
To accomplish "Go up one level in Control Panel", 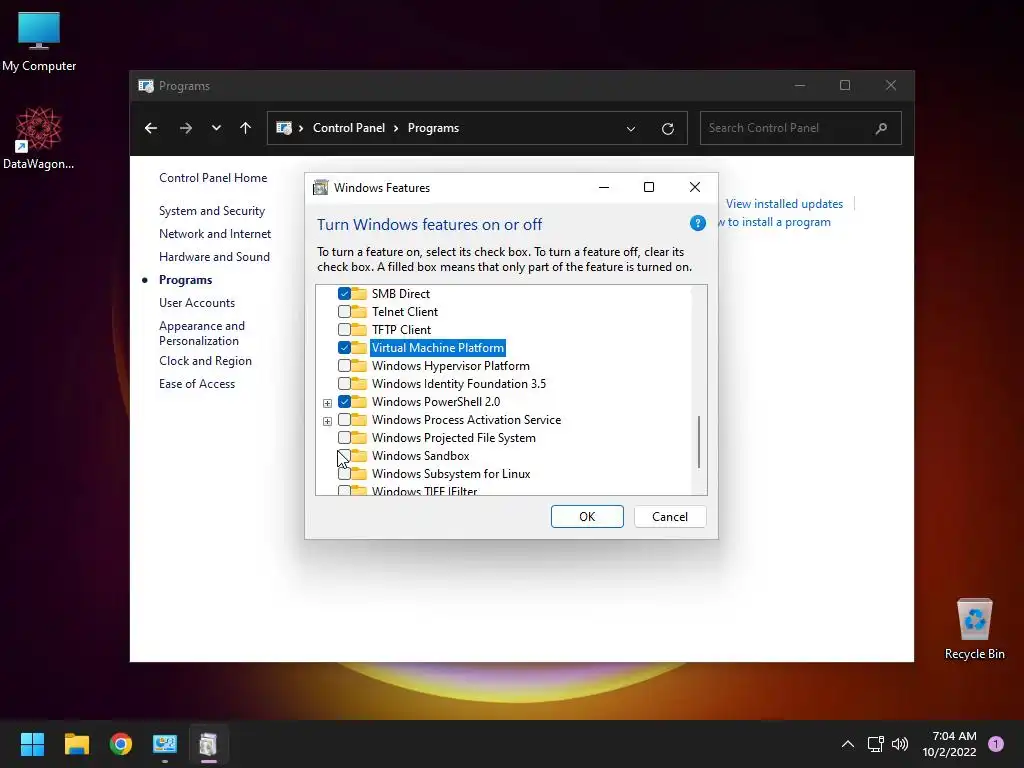I will tap(246, 128).
